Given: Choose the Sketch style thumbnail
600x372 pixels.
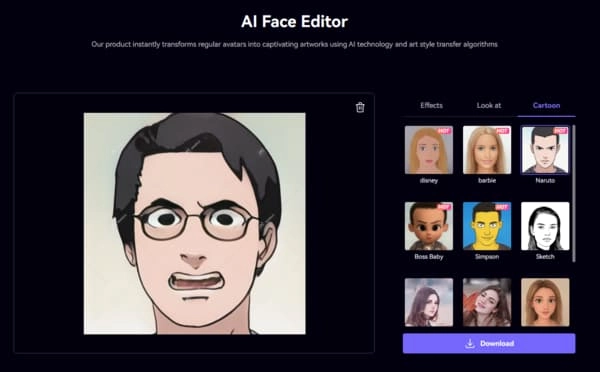Looking at the screenshot, I should click(545, 226).
